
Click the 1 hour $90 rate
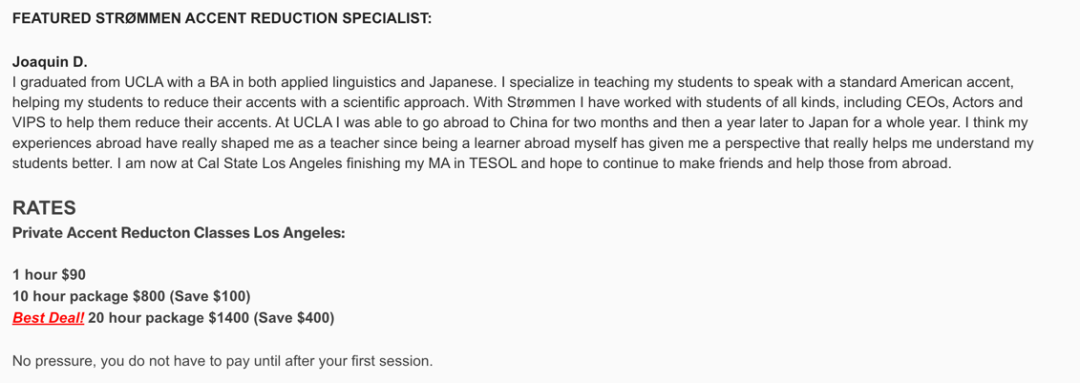click(x=49, y=276)
